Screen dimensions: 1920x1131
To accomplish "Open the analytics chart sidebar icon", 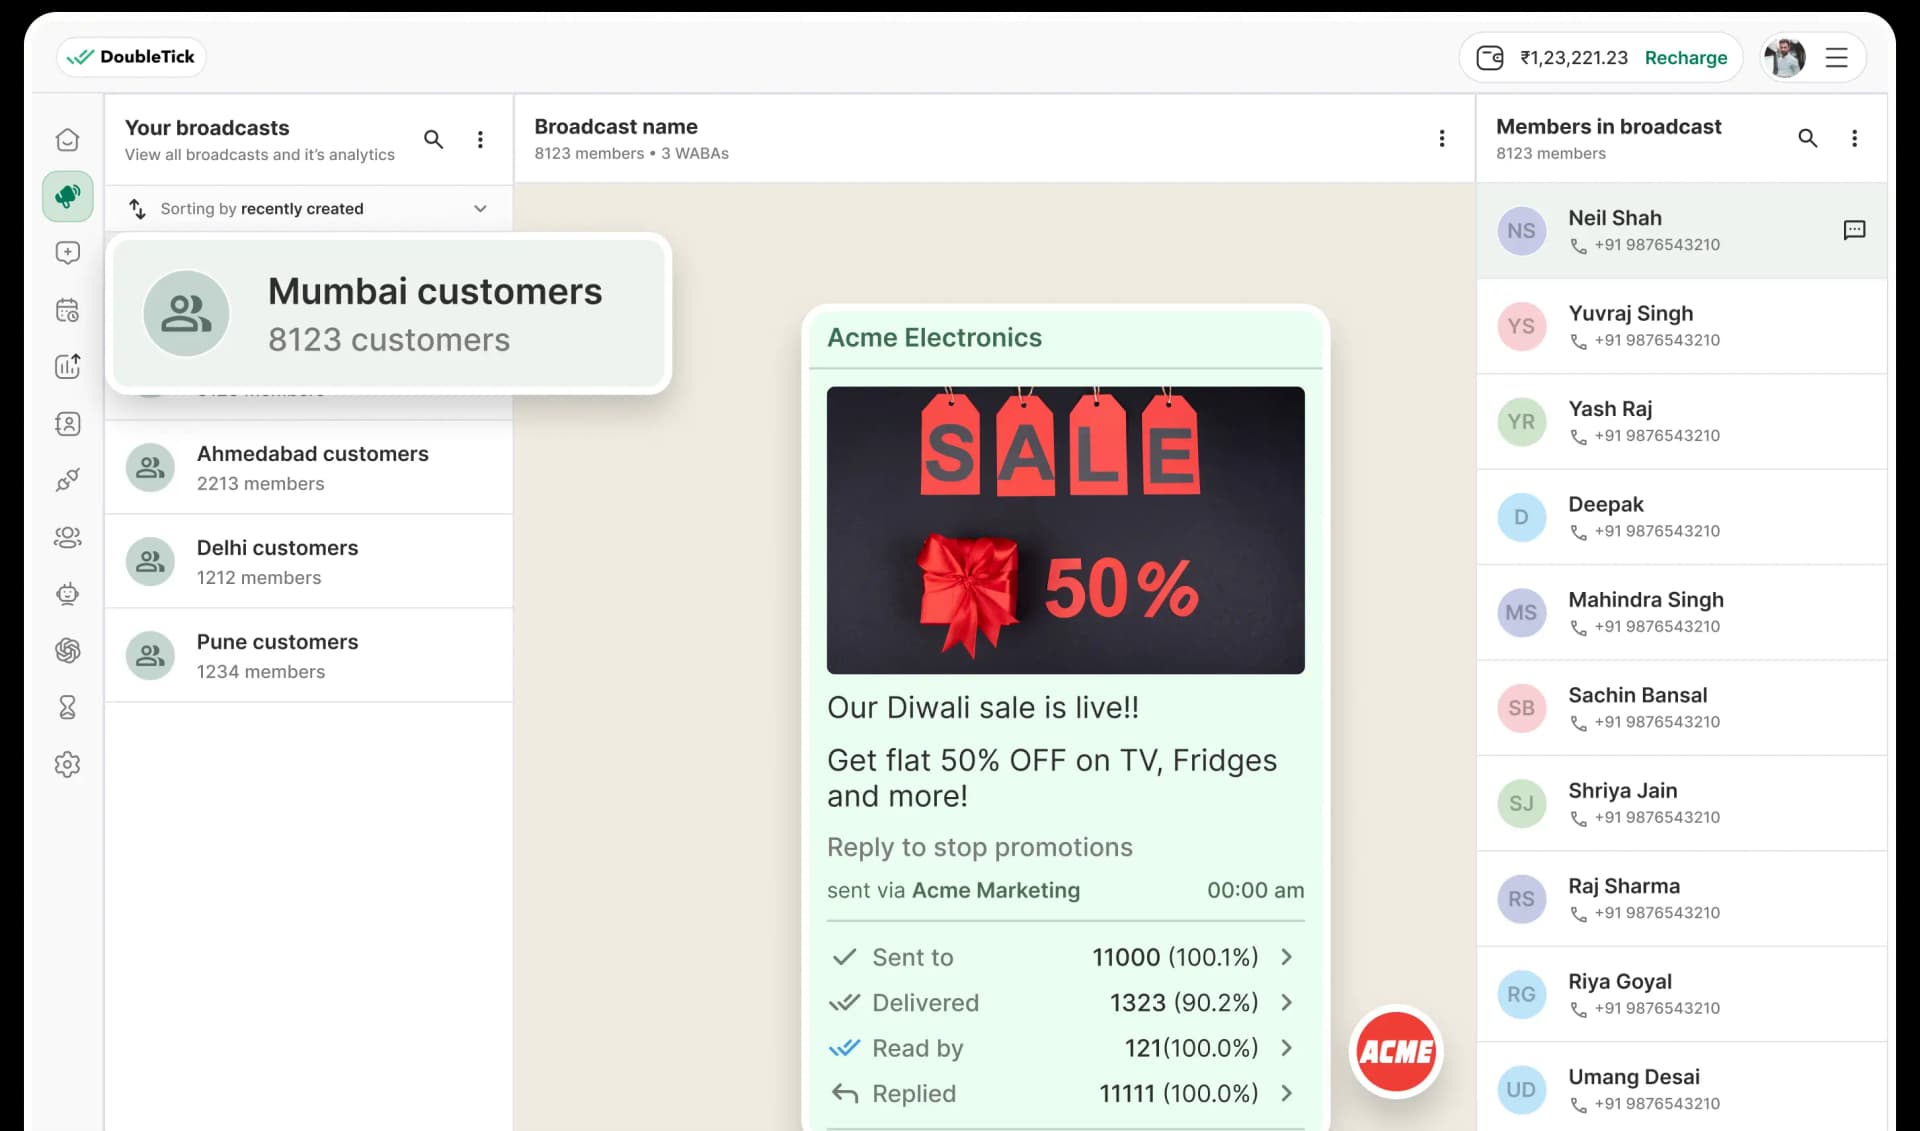I will (x=67, y=367).
